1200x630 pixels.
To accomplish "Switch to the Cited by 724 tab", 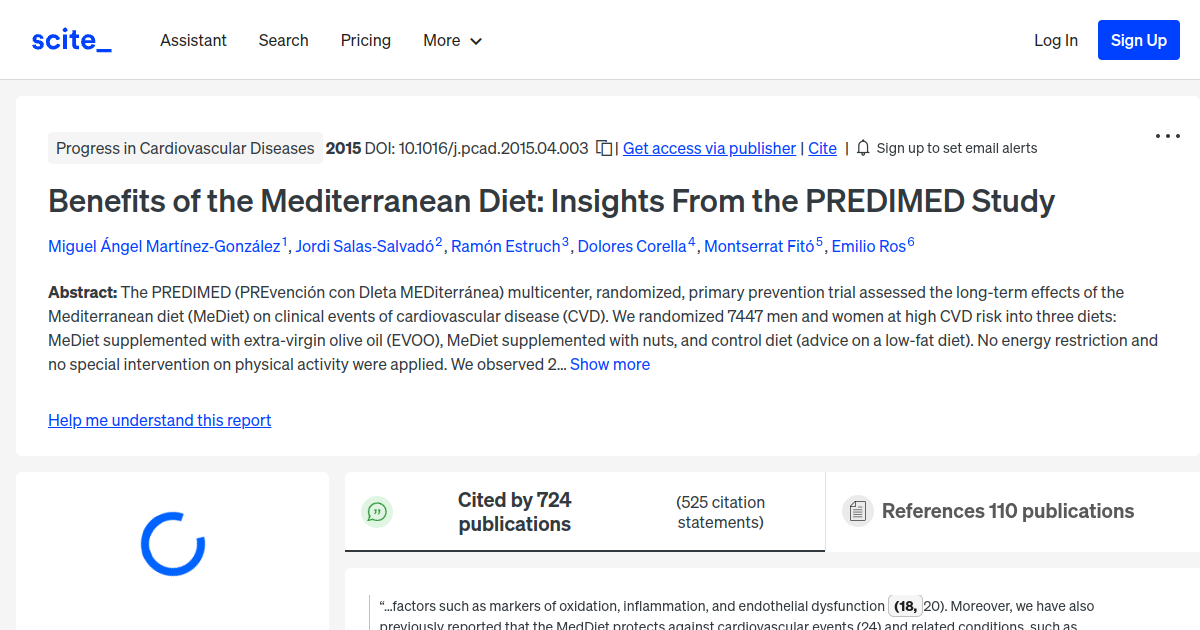I will 514,511.
